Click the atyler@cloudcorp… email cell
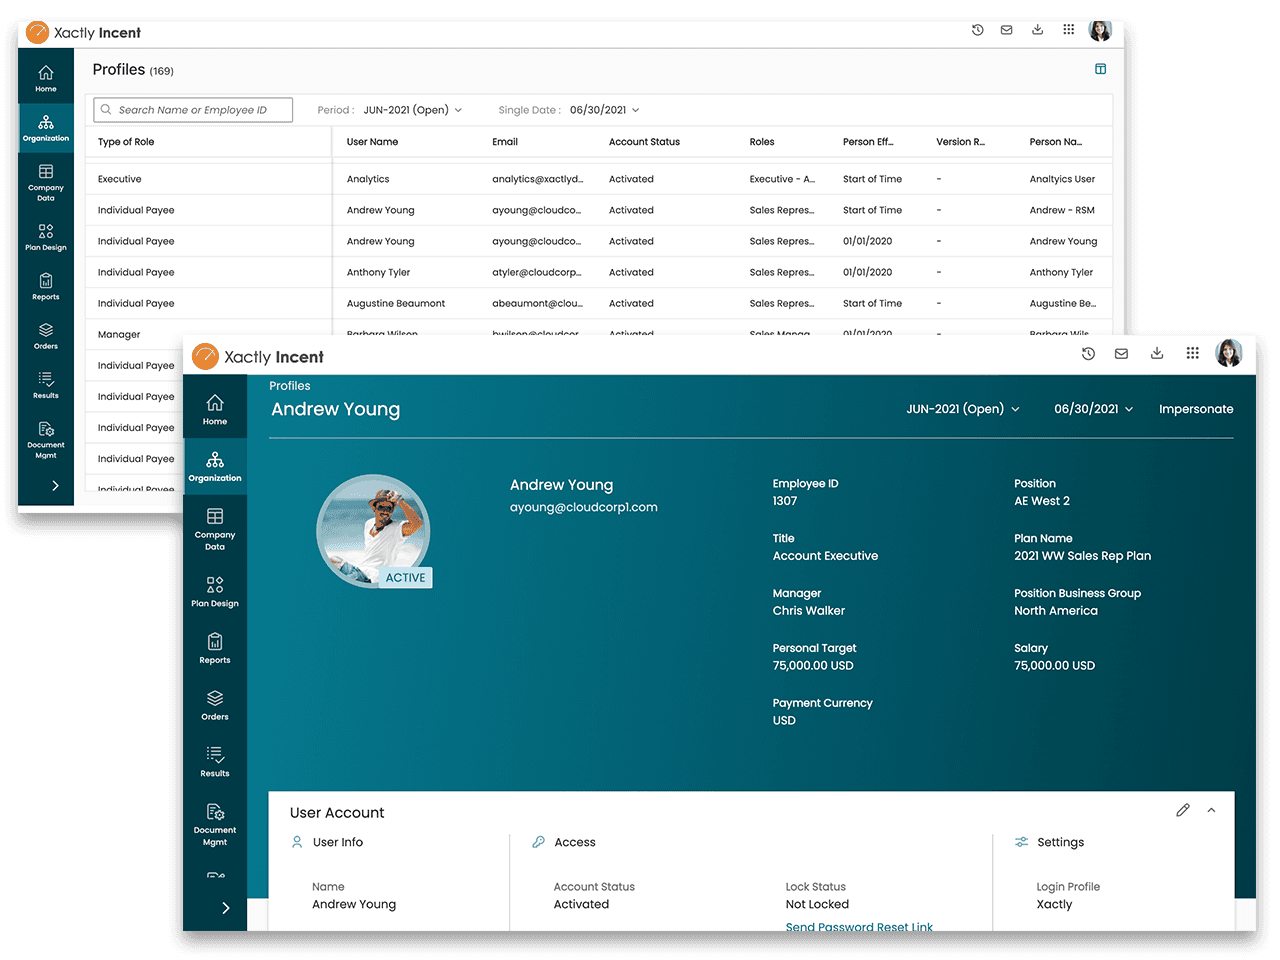This screenshot has width=1280, height=960. point(536,272)
